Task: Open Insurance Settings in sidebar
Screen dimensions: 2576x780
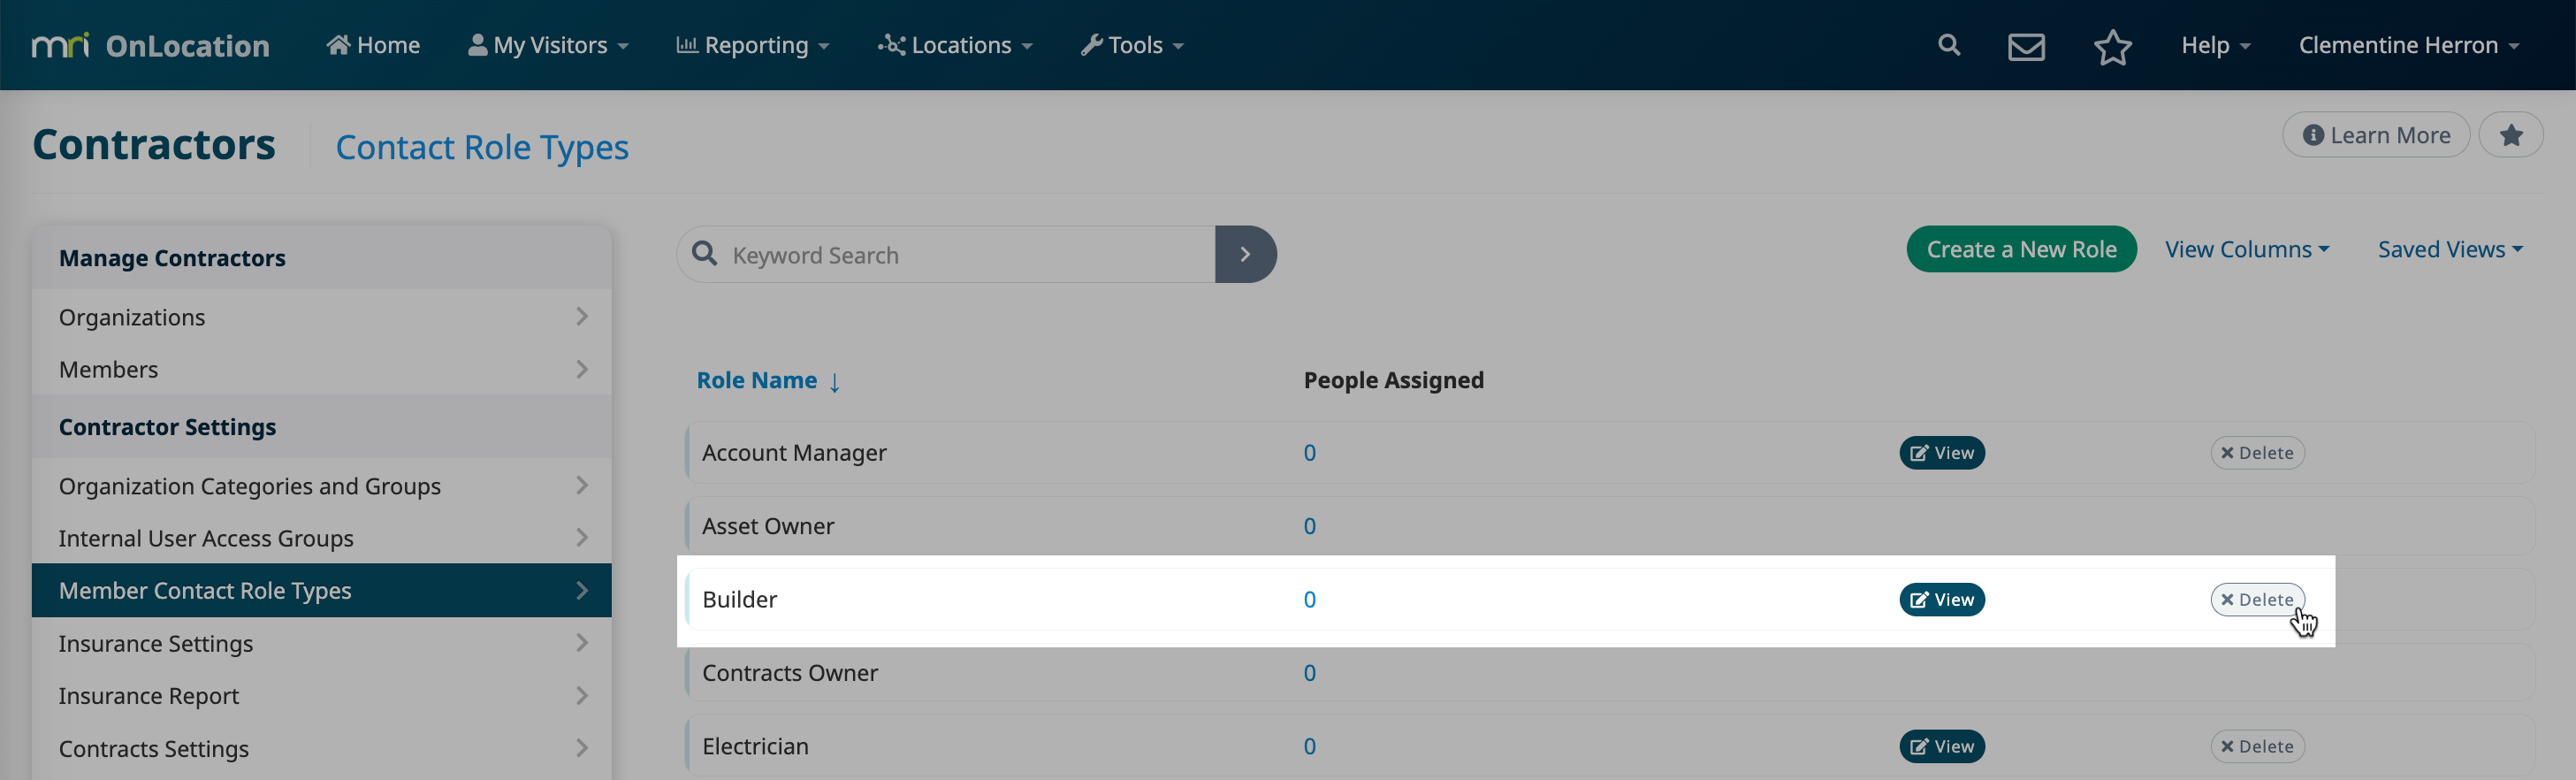Action: point(321,643)
